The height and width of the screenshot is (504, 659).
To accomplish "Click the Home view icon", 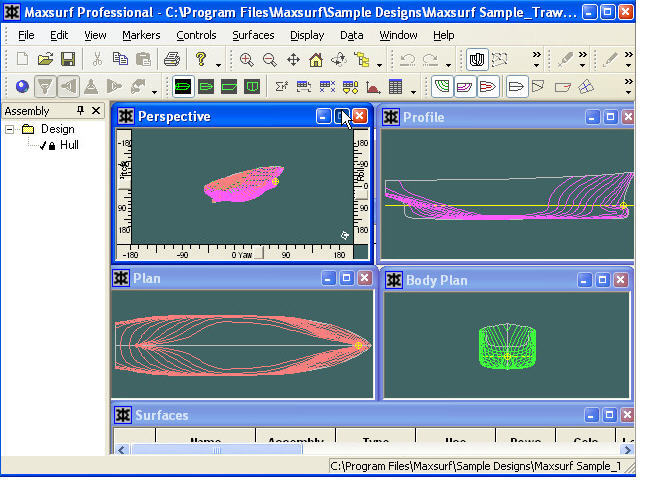I will [316, 60].
